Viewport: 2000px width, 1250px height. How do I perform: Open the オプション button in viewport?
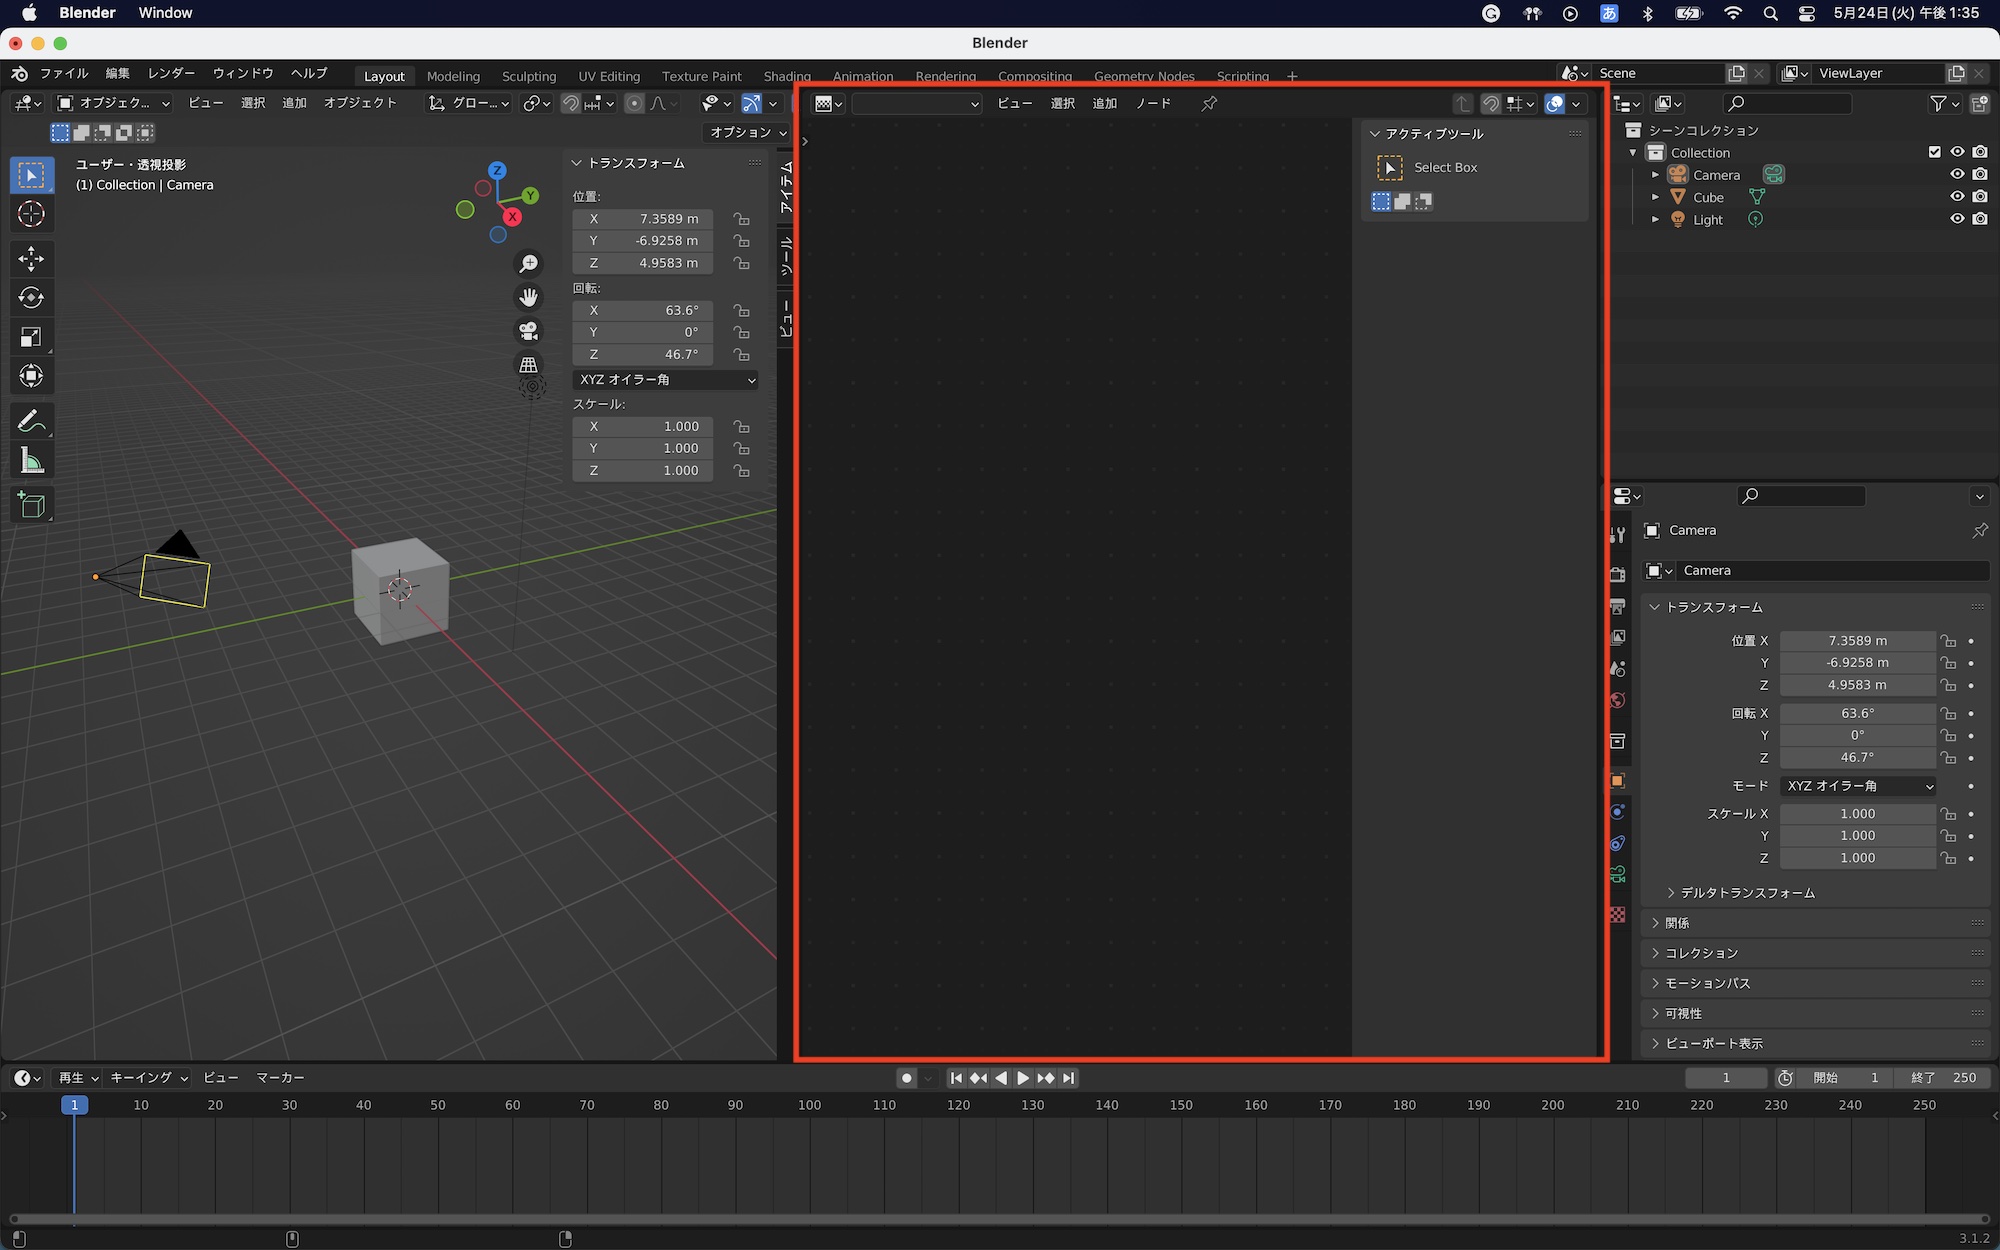747,132
